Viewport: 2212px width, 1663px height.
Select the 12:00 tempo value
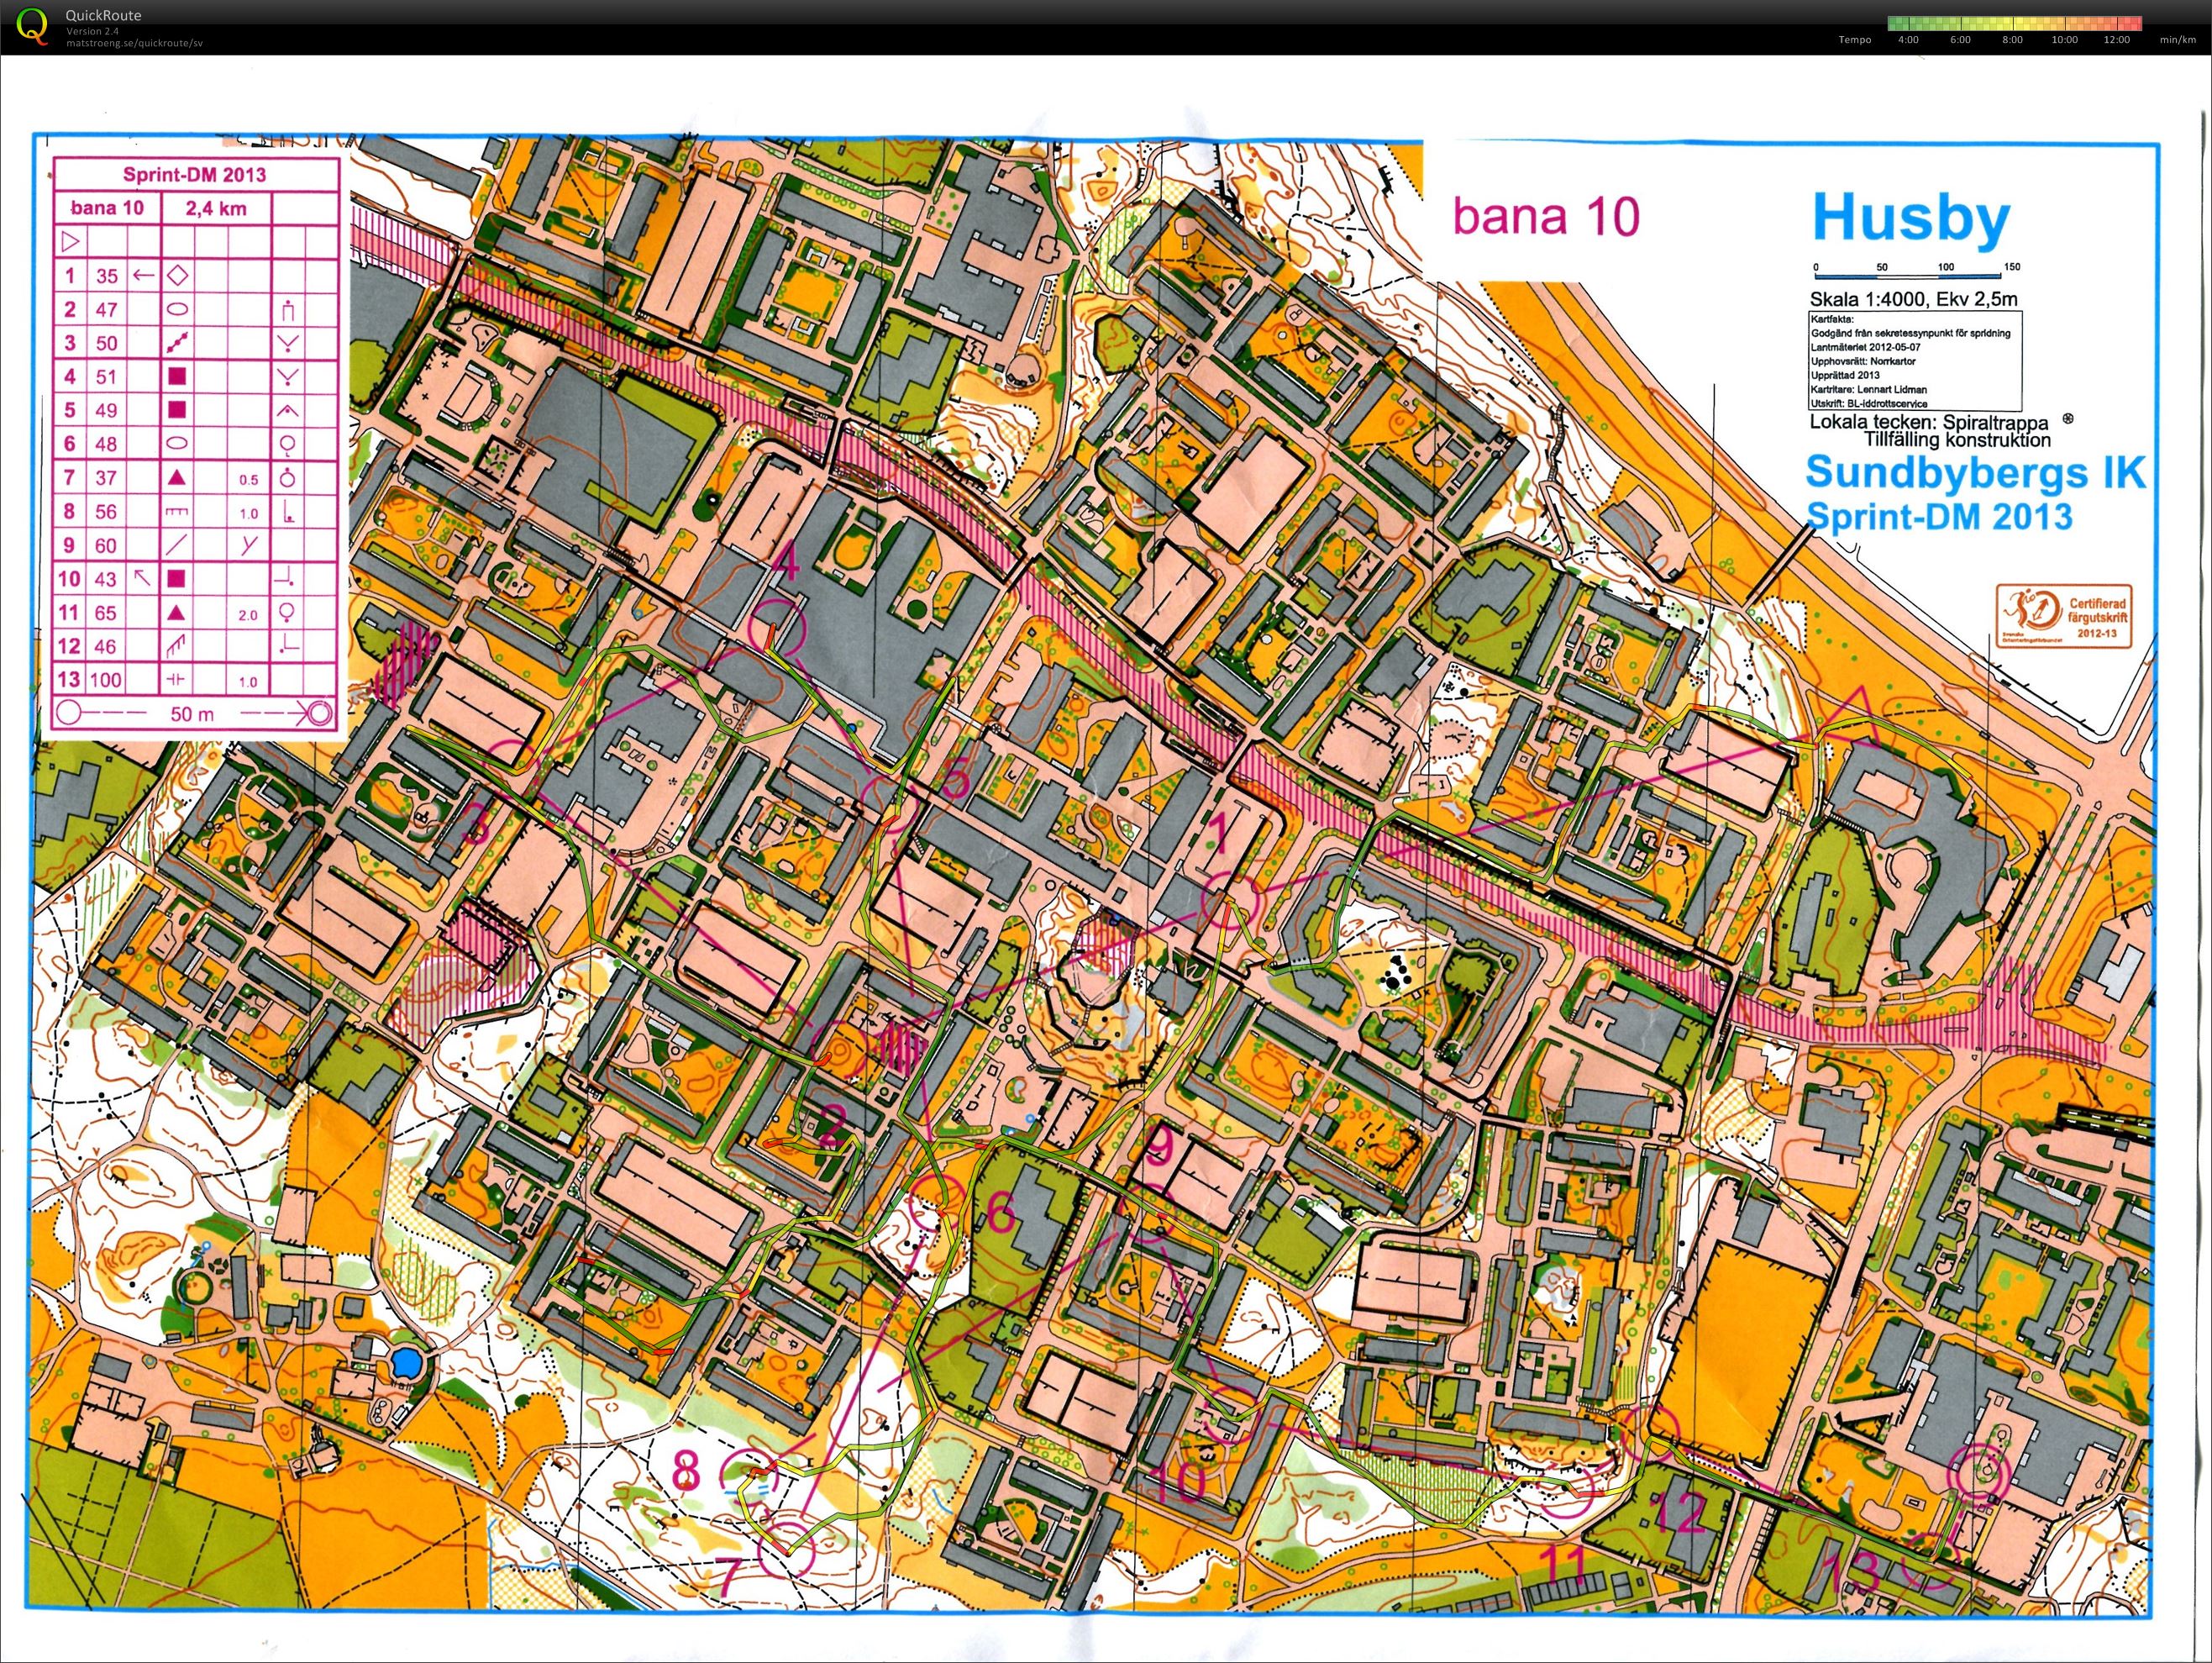pos(2116,40)
